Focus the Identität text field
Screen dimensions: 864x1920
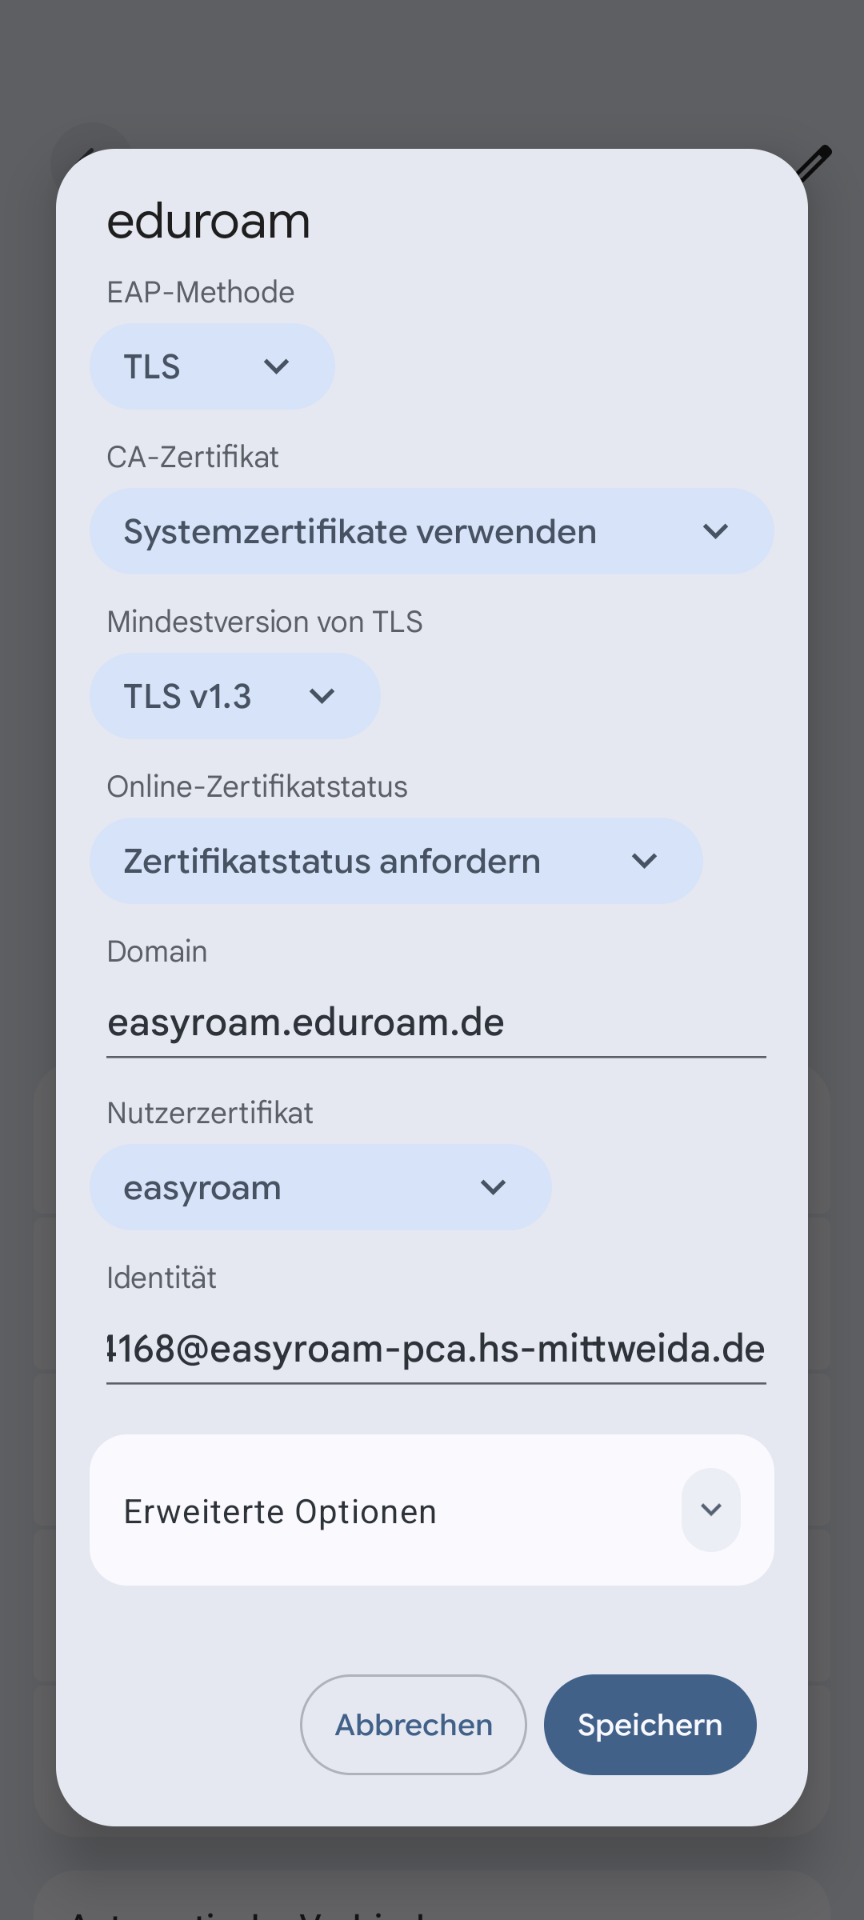(436, 1349)
